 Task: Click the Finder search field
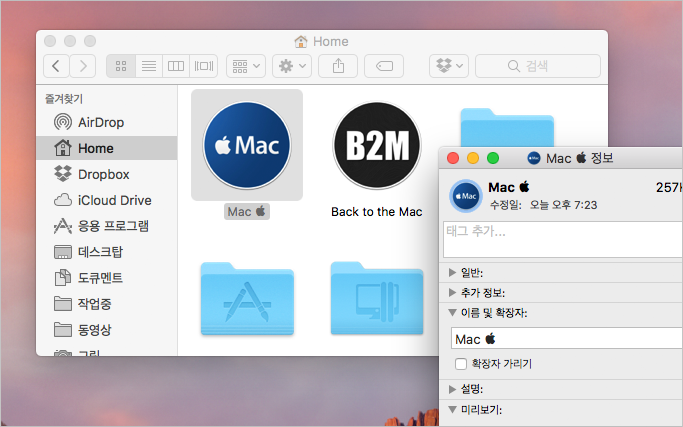tap(538, 66)
